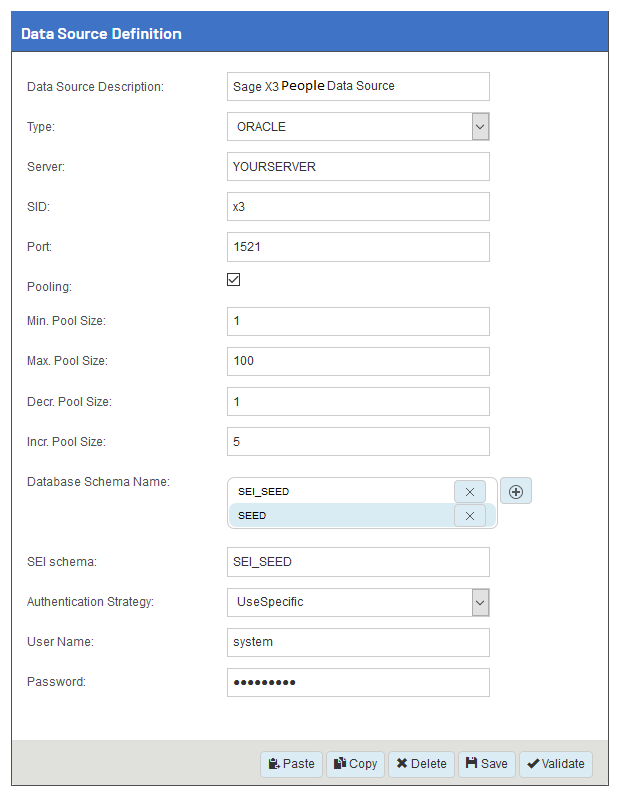Uncheck the Pooling checkbox

(x=234, y=279)
